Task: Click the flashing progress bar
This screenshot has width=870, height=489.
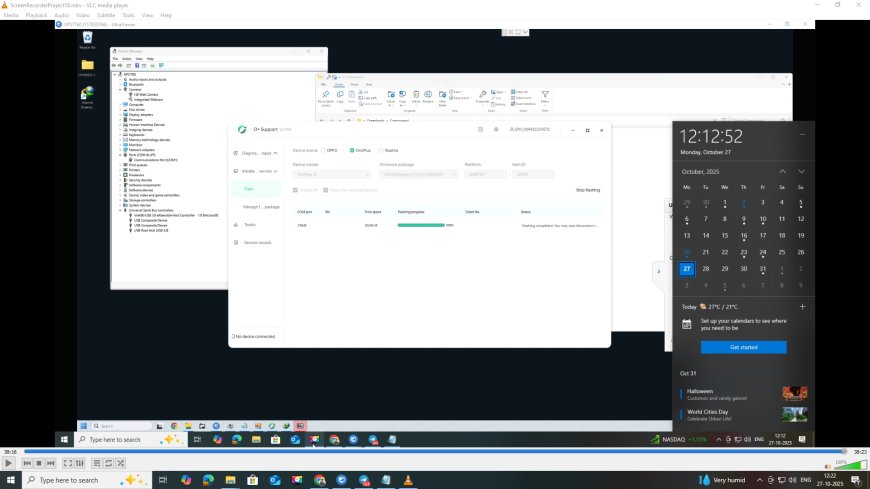Action: [421, 225]
